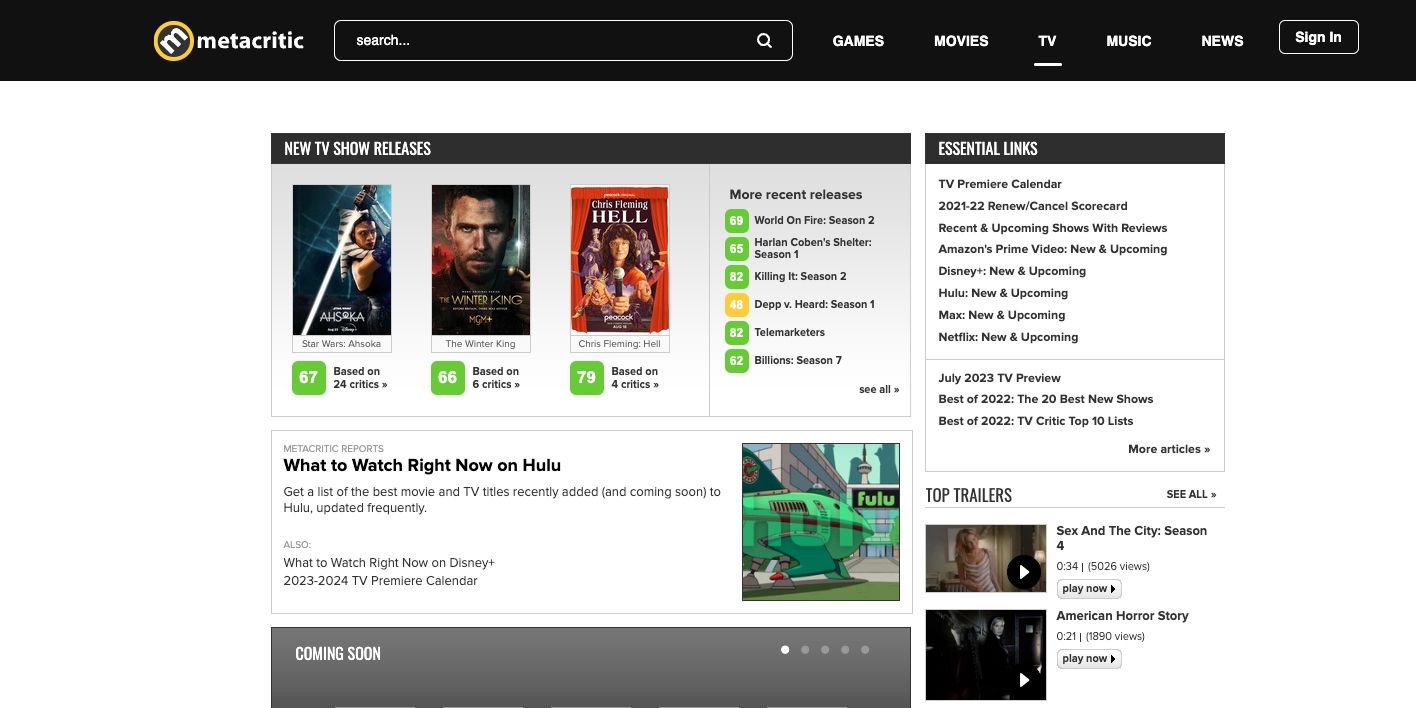The width and height of the screenshot is (1416, 708).
Task: Switch to the MOVIES tab
Action: [961, 41]
